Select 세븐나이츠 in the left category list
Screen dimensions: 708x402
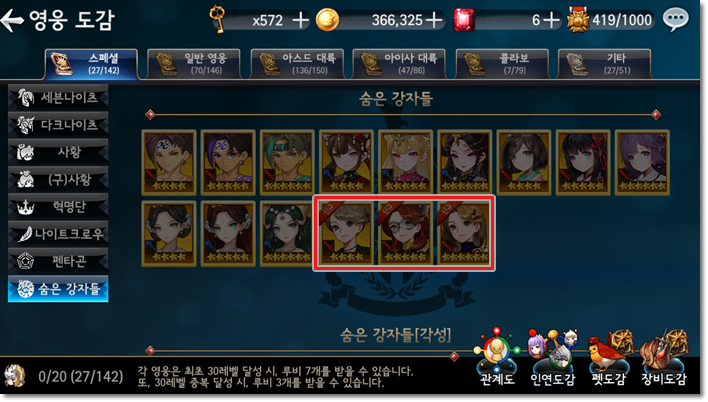(58, 98)
